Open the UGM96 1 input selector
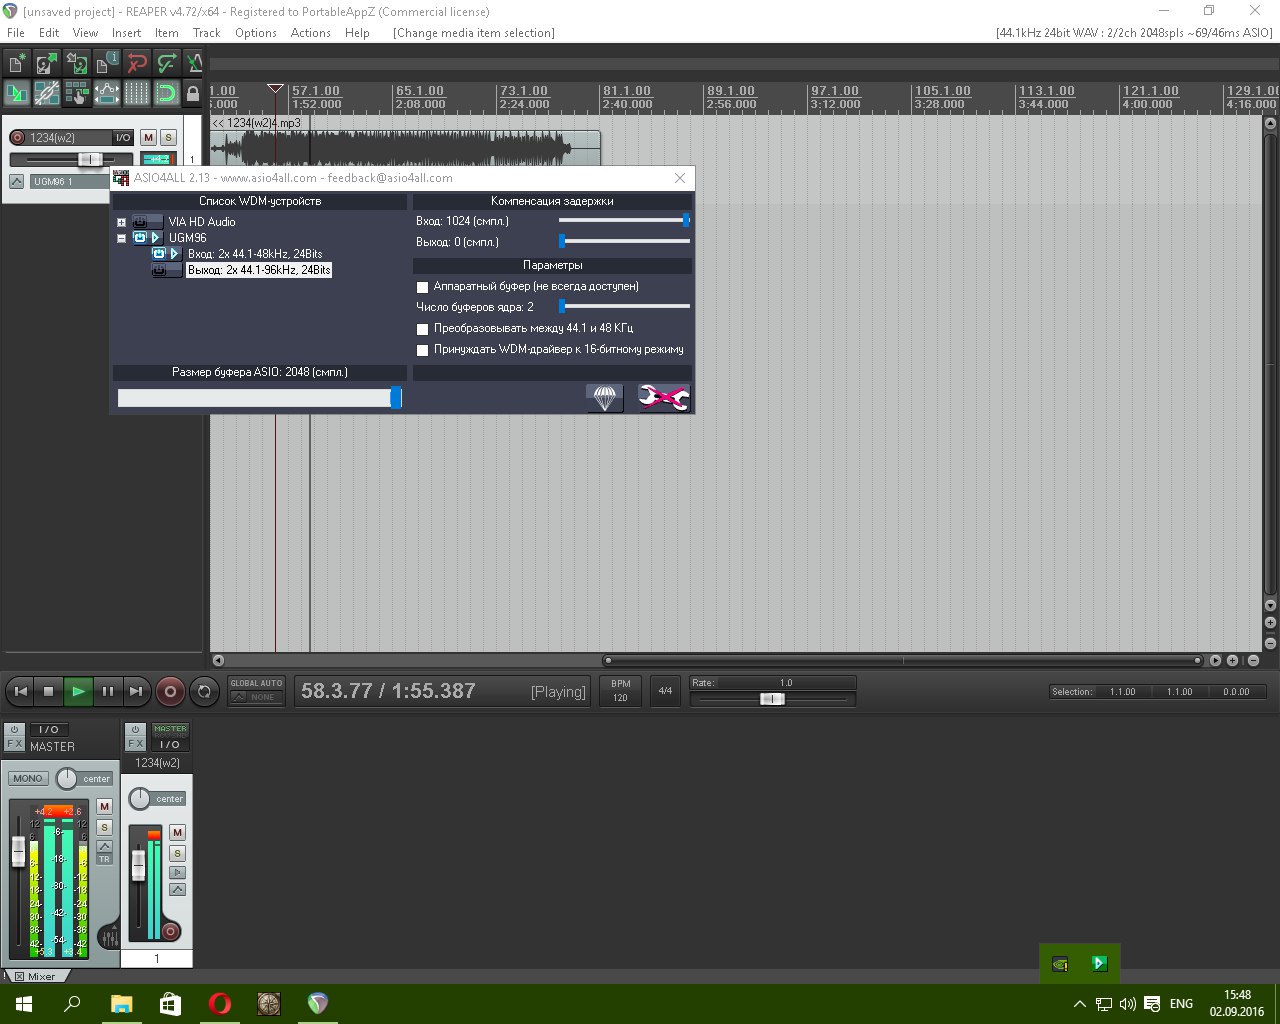This screenshot has height=1024, width=1280. coord(69,181)
